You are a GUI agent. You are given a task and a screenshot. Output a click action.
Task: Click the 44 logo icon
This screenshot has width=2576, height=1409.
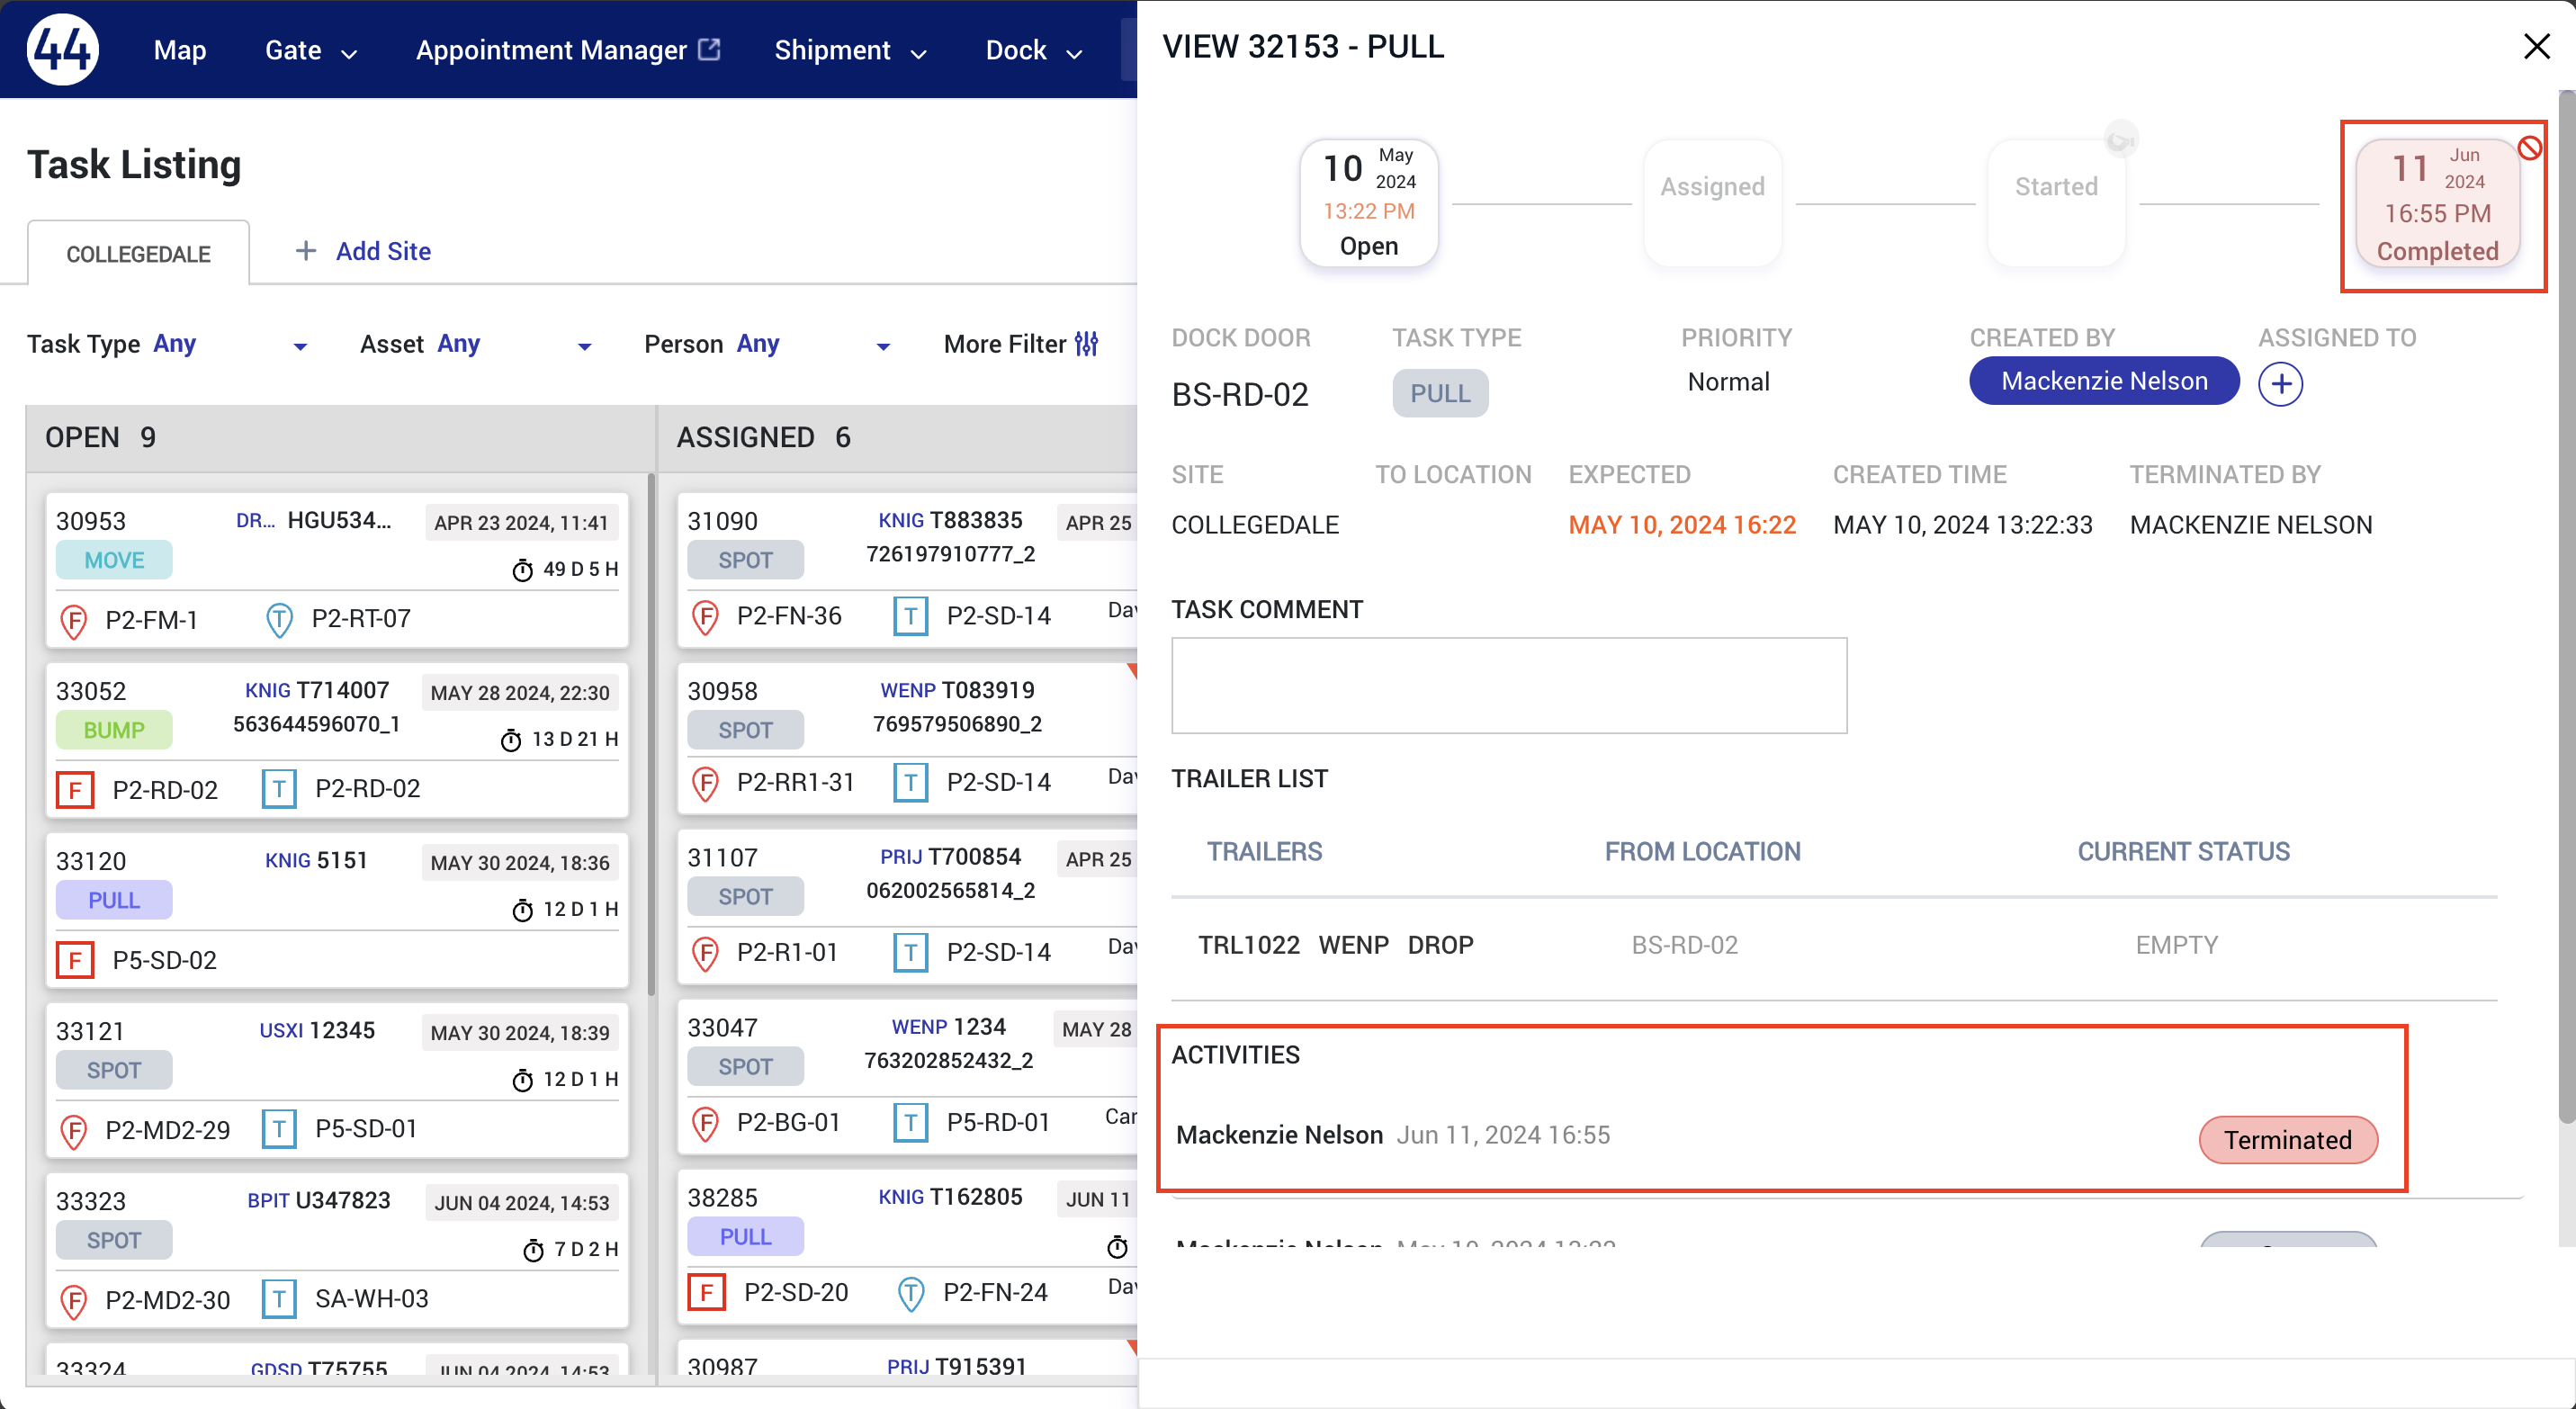tap(62, 49)
